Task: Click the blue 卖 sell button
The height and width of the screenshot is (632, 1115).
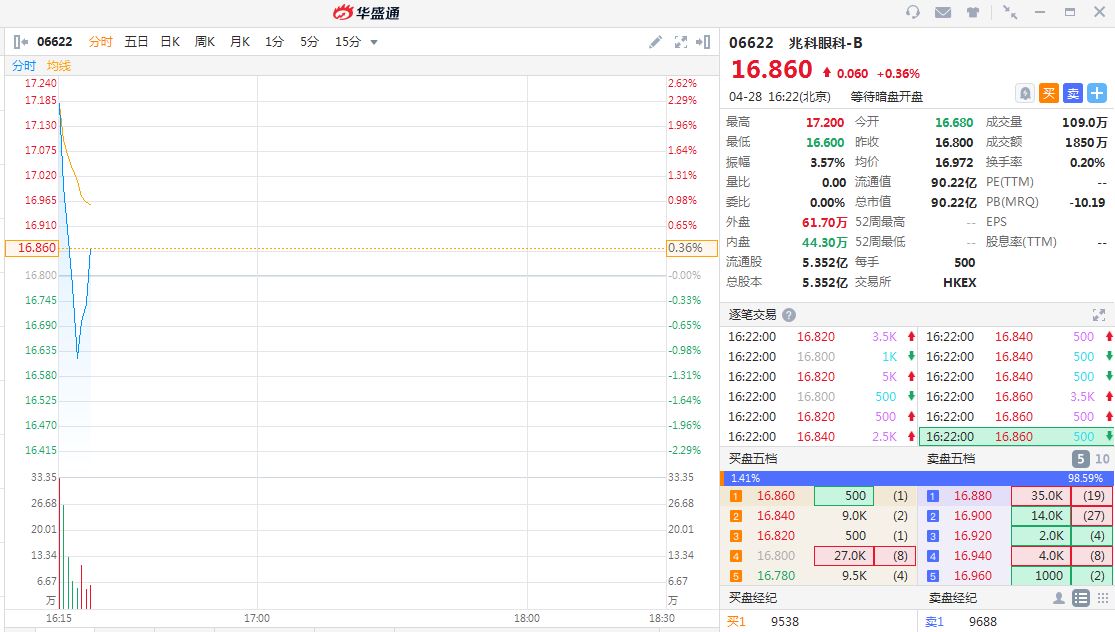Action: click(1073, 93)
